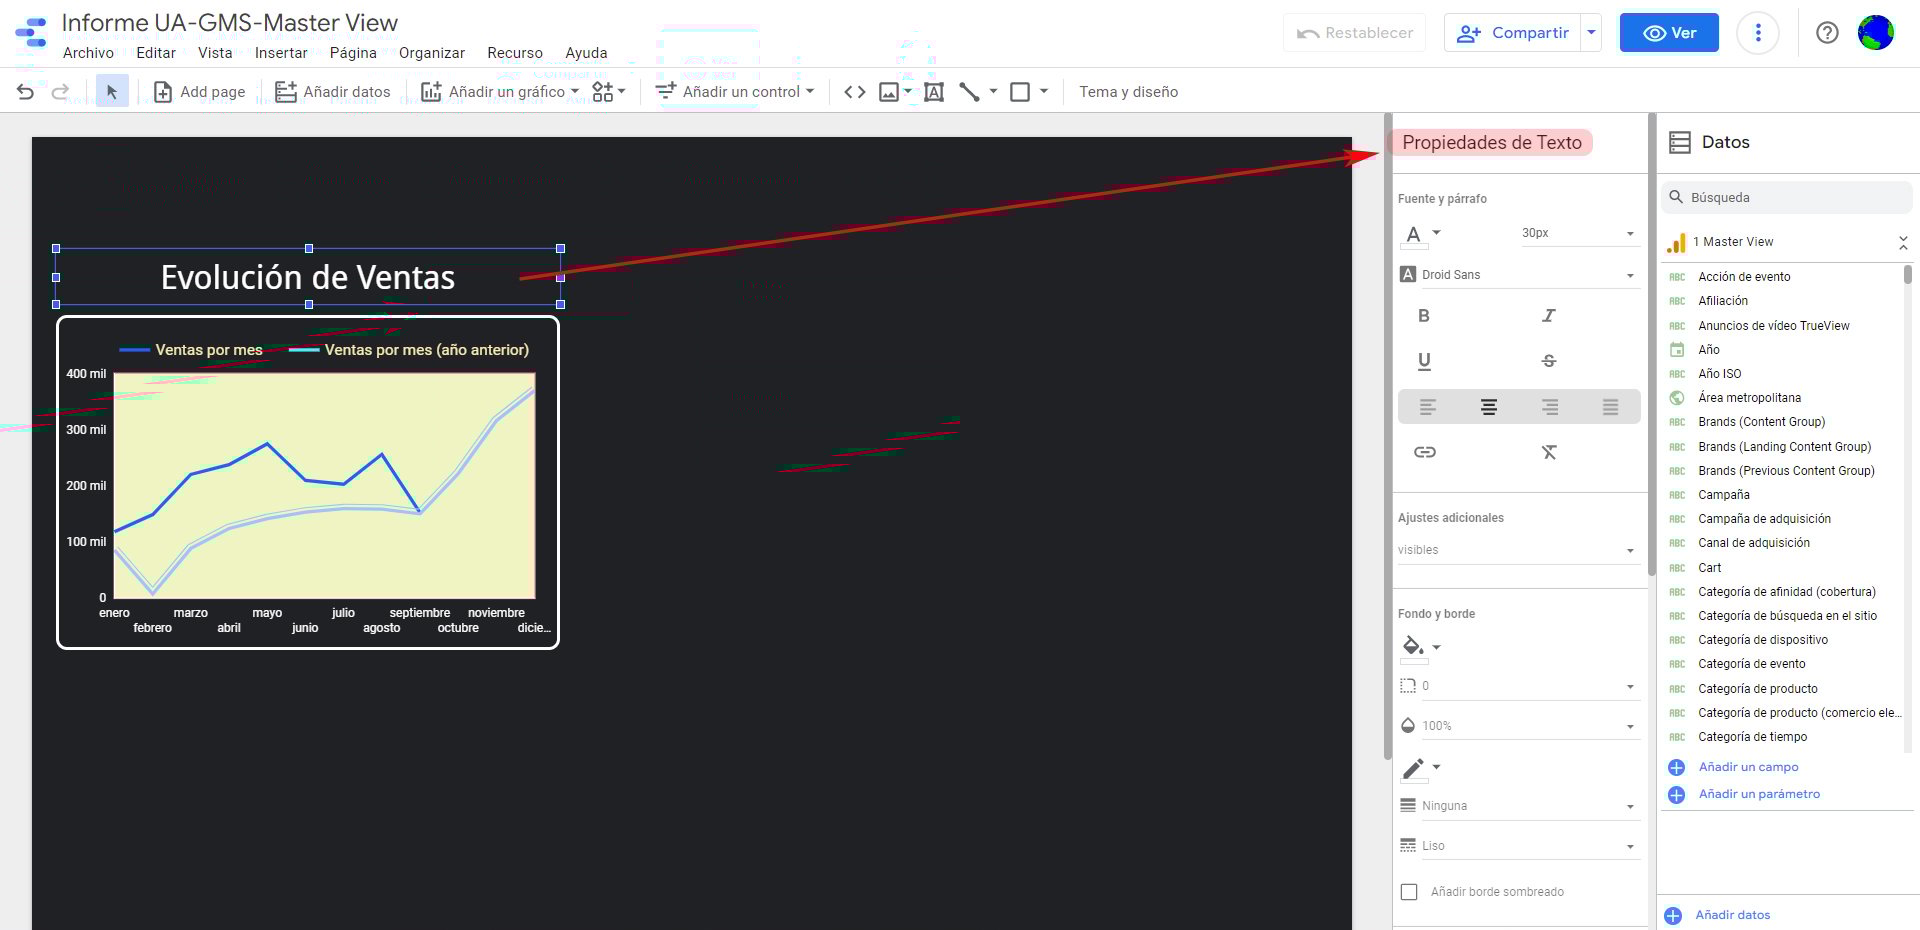The width and height of the screenshot is (1920, 930).
Task: Open the Página menu
Action: point(353,53)
